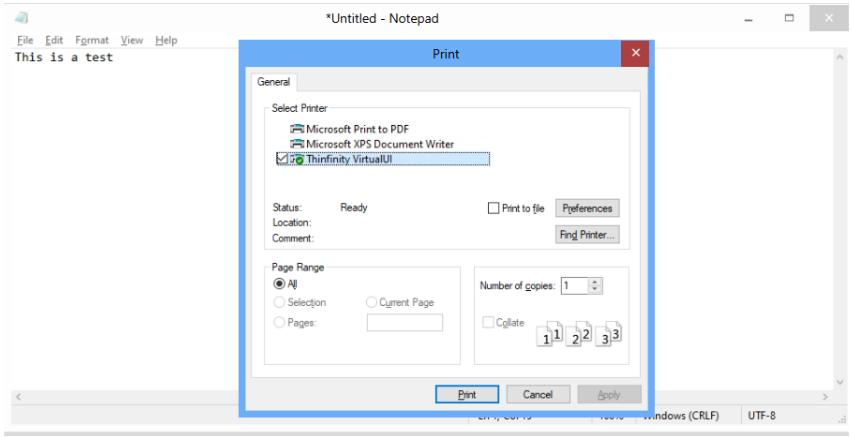Open the Edit menu in Notepad
851x437 pixels.
[x=54, y=40]
